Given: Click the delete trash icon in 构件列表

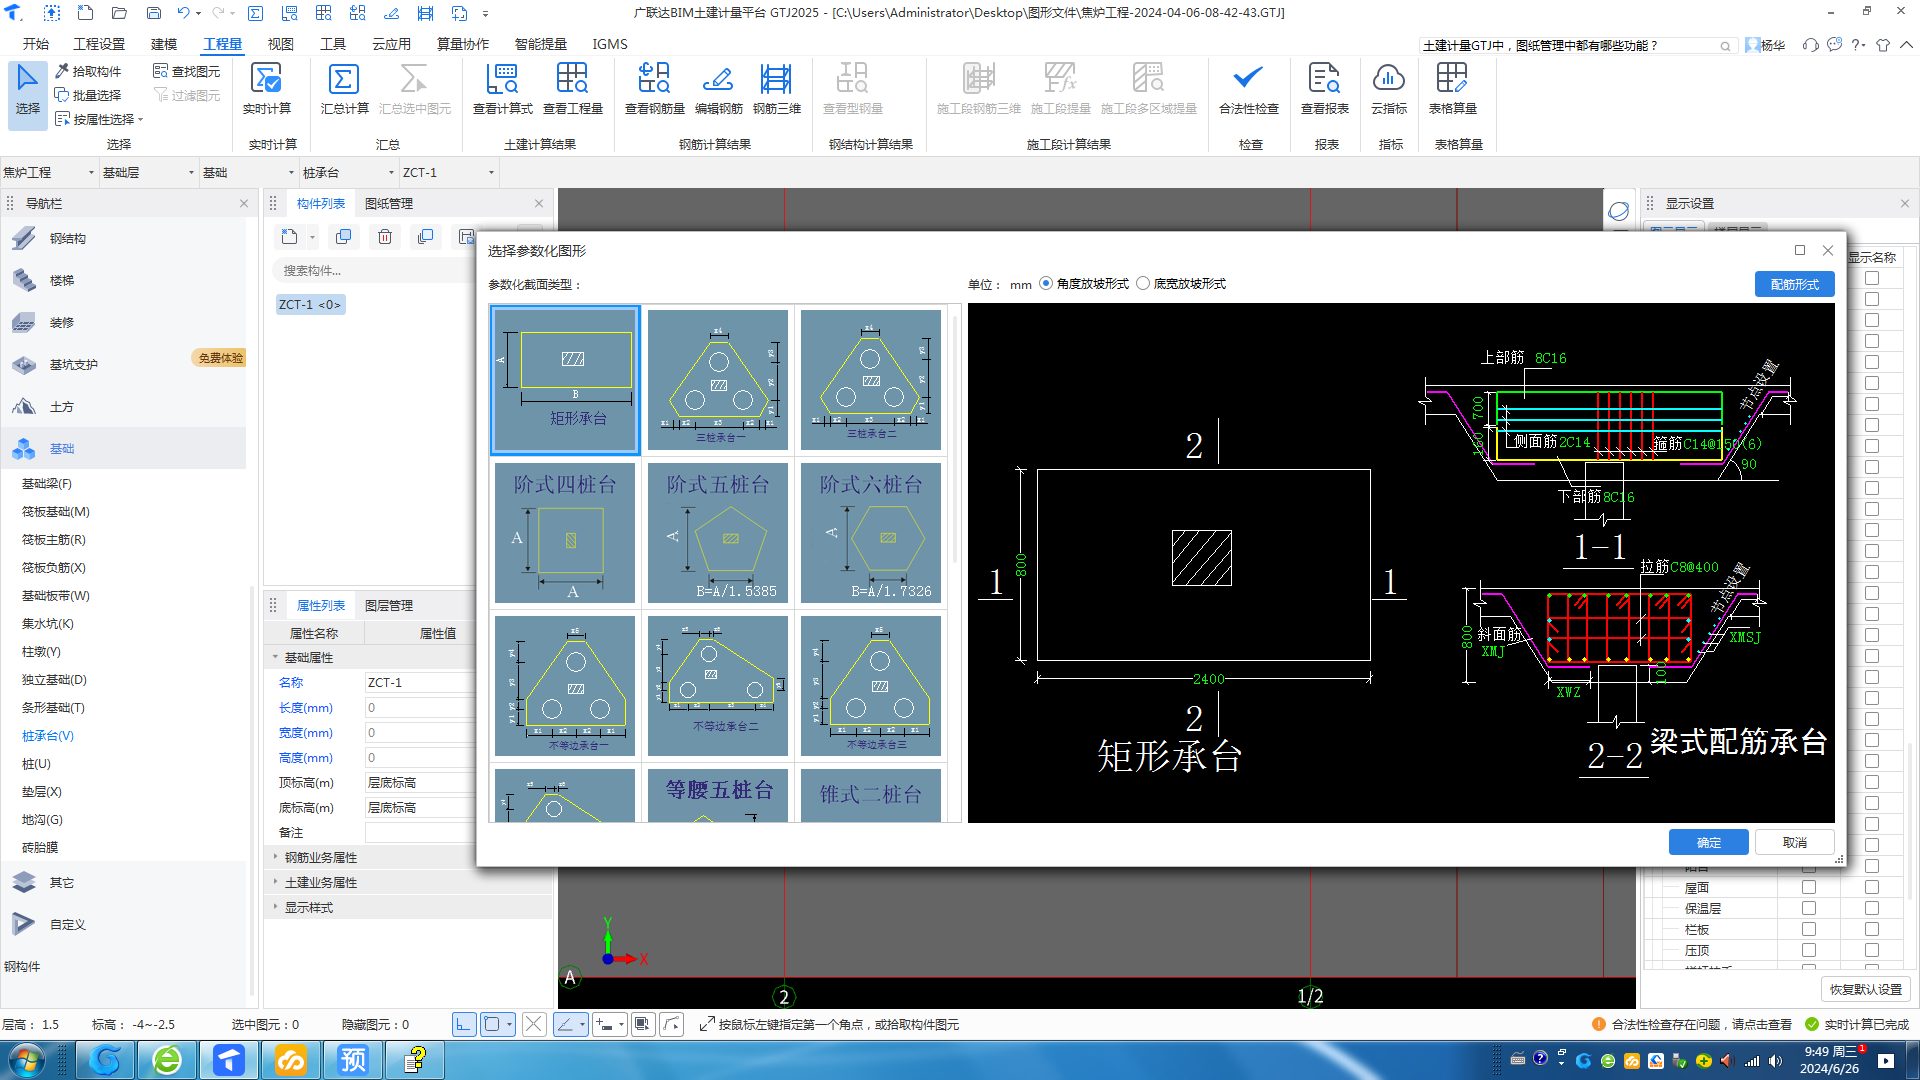Looking at the screenshot, I should coord(385,237).
